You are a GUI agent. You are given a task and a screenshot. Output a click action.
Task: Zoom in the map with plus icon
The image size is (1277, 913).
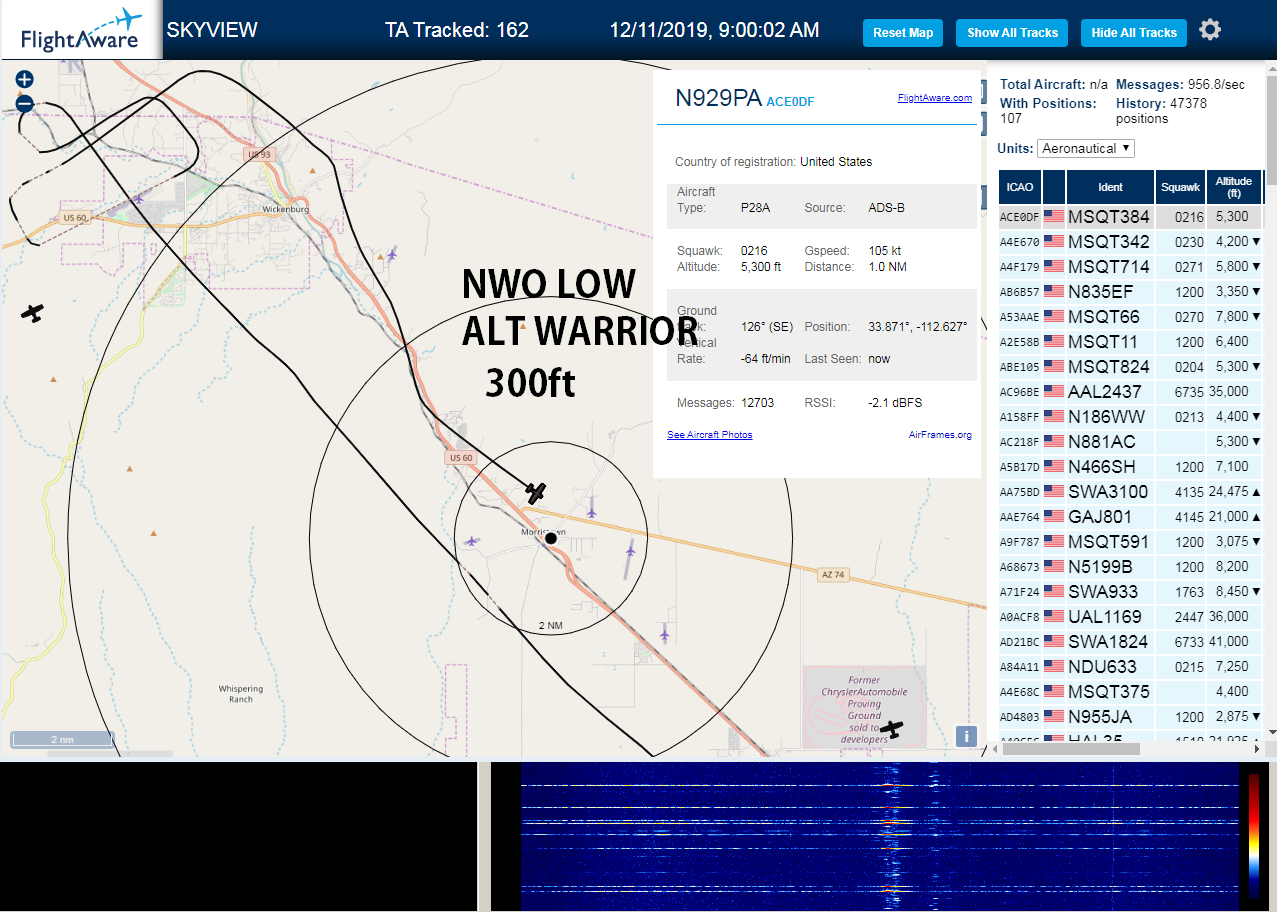click(25, 79)
